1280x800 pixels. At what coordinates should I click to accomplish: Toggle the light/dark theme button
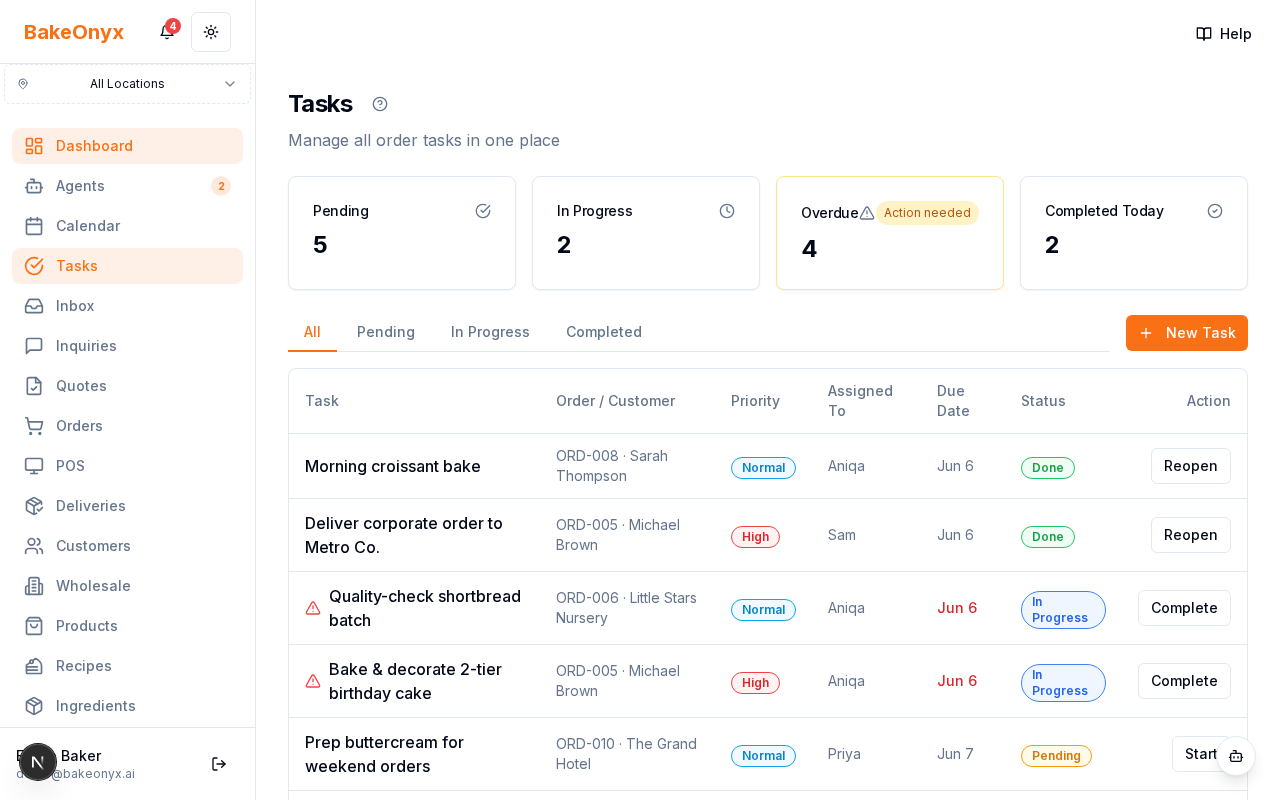[x=211, y=32]
